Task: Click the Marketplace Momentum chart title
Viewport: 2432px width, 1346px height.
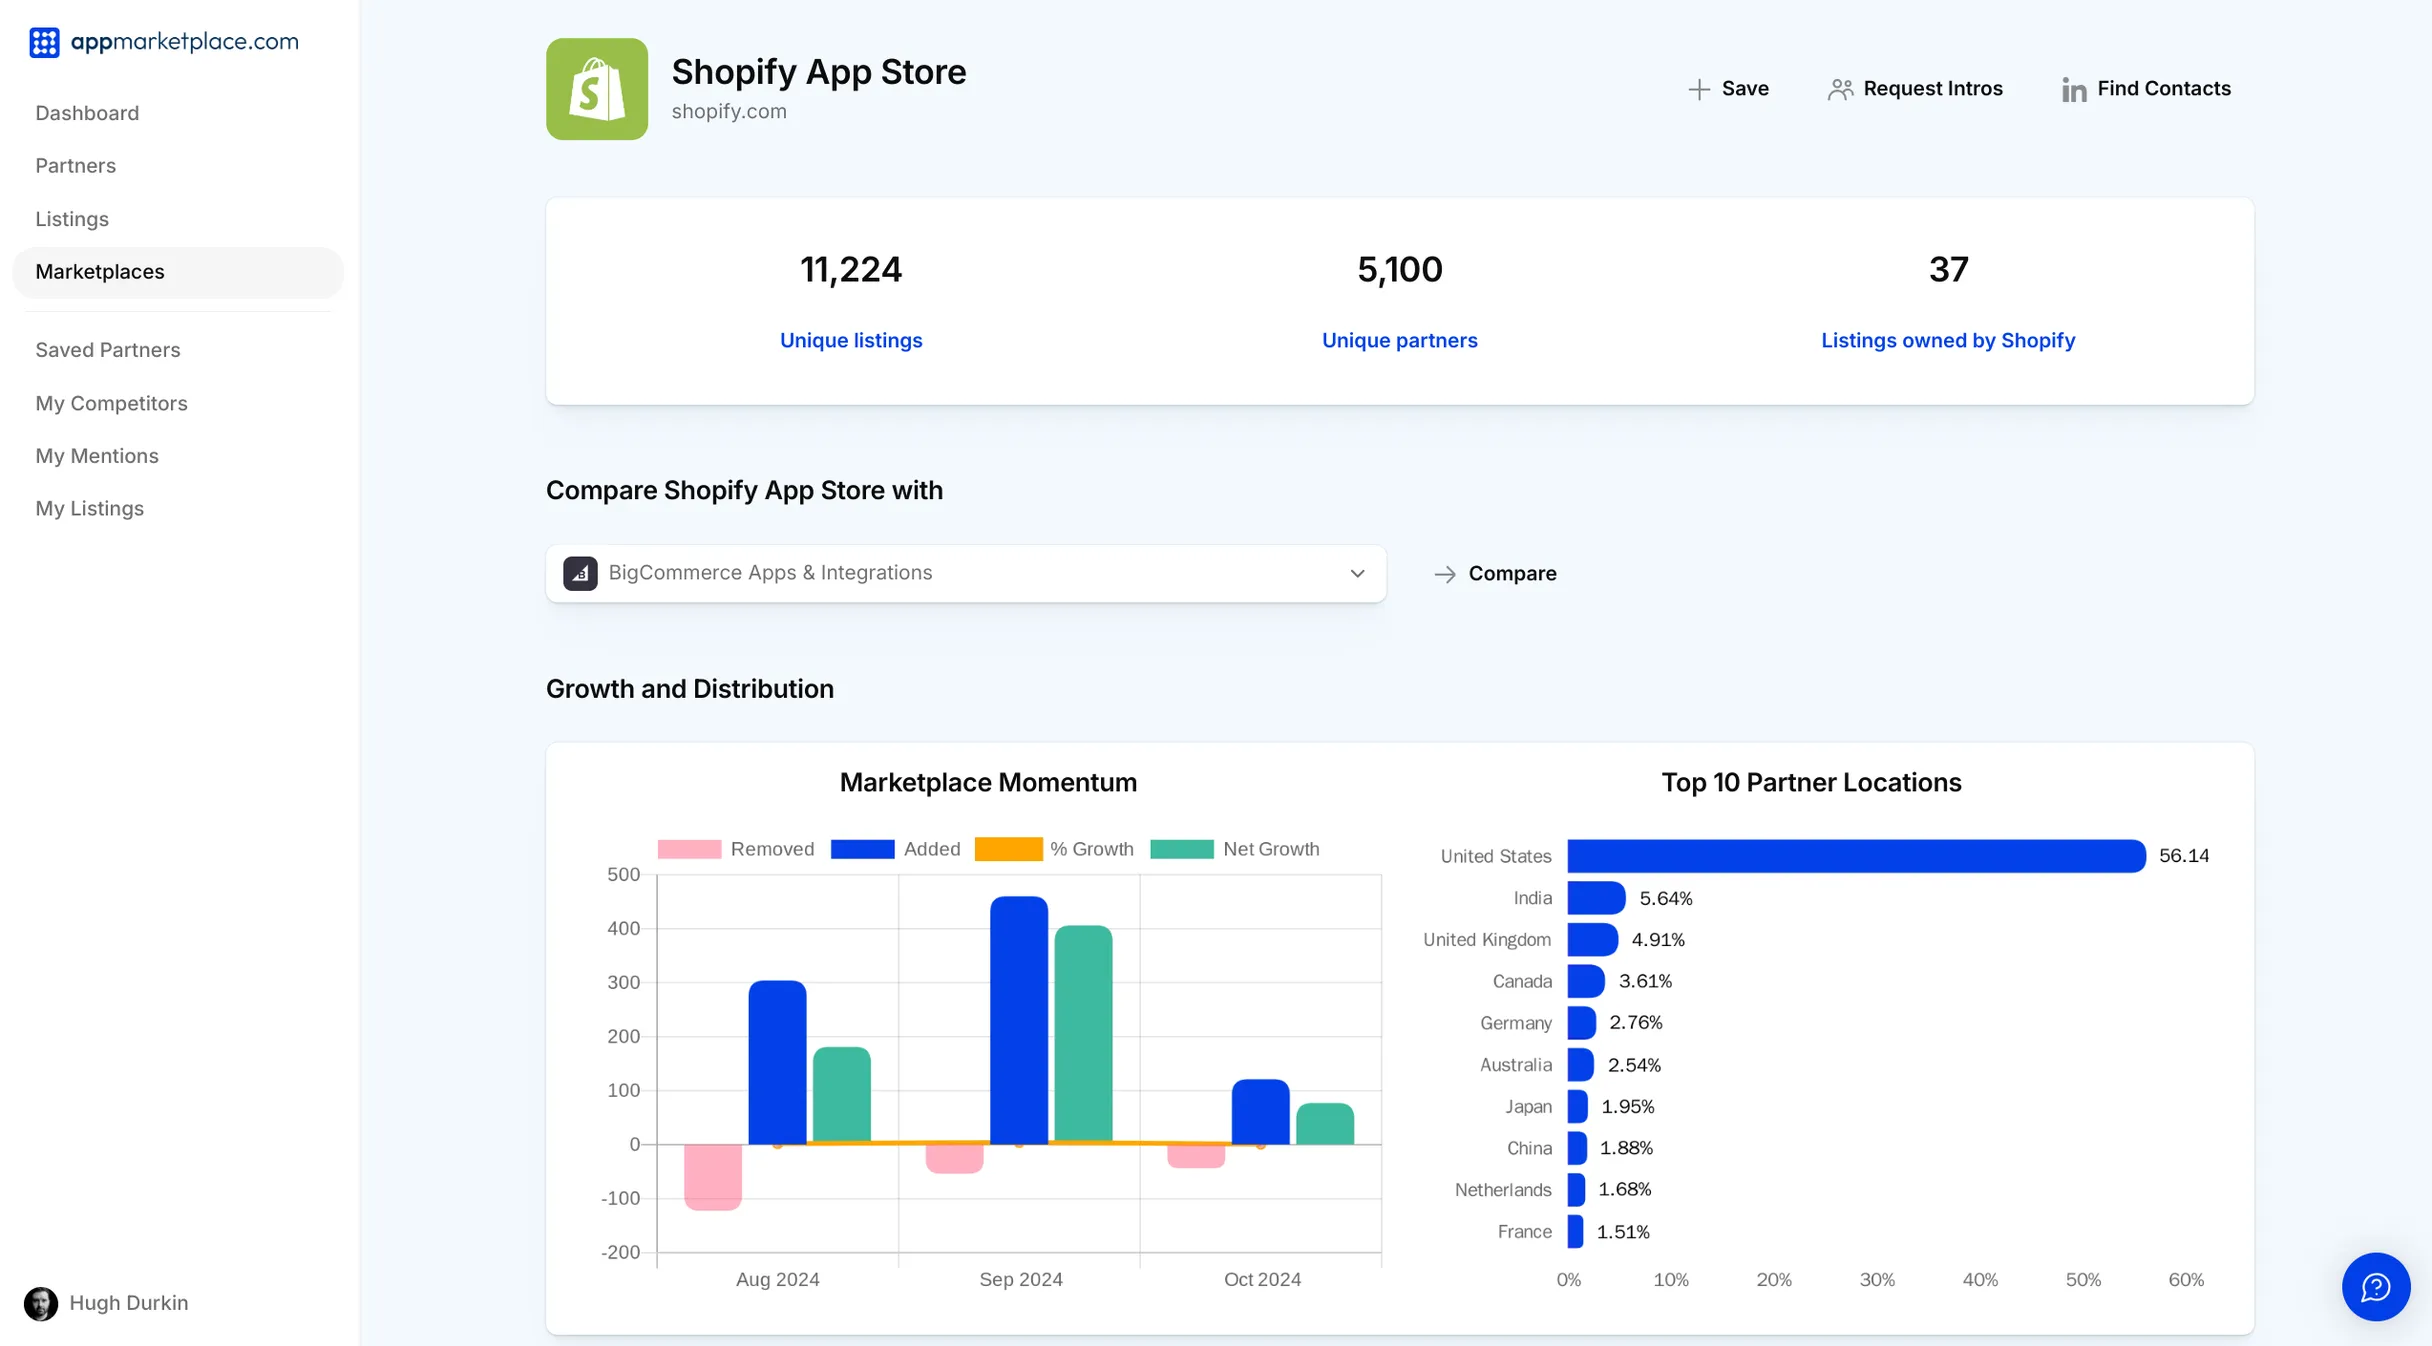Action: [x=988, y=783]
